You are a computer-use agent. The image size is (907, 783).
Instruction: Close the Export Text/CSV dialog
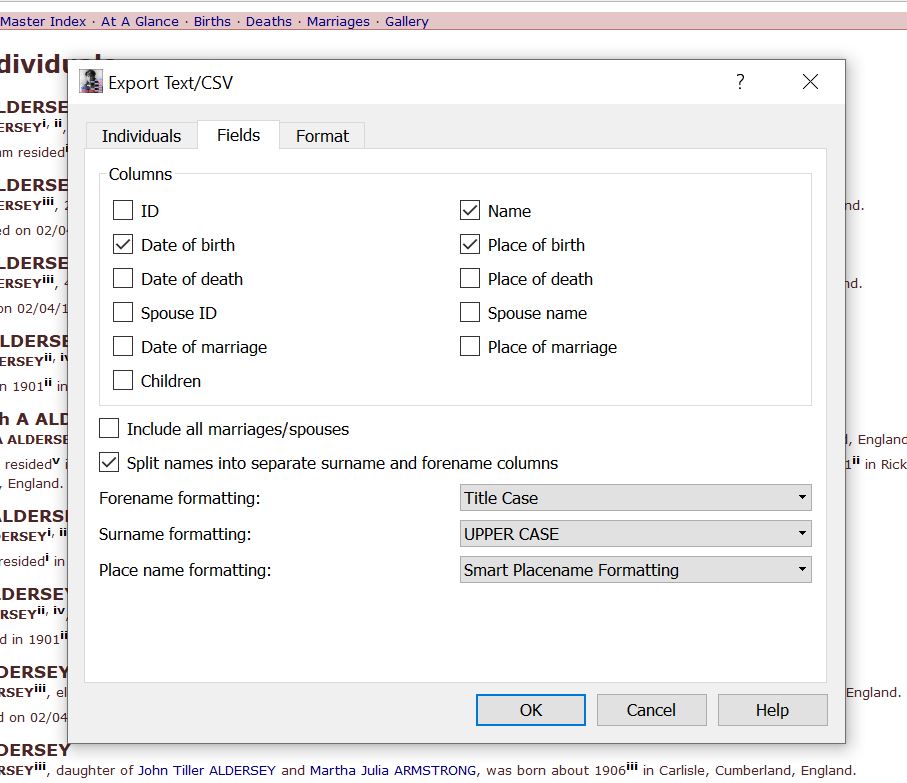(810, 82)
